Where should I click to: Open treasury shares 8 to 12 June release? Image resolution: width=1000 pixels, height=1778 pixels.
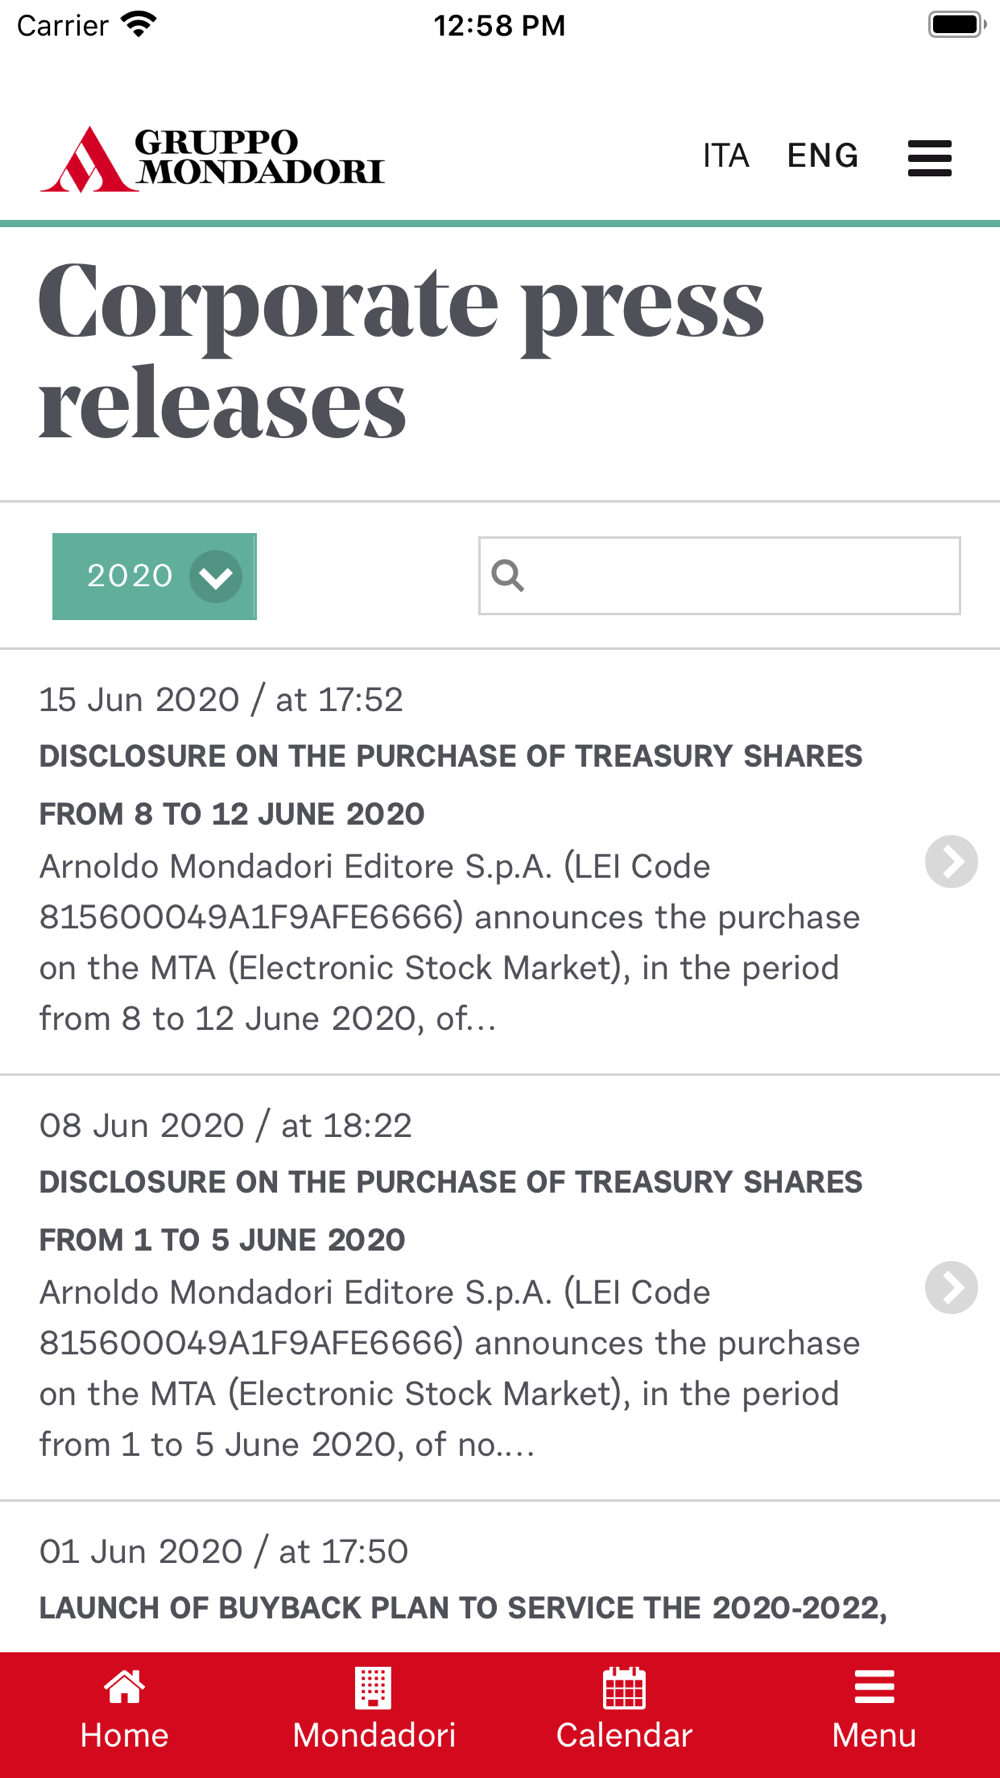[x=450, y=784]
